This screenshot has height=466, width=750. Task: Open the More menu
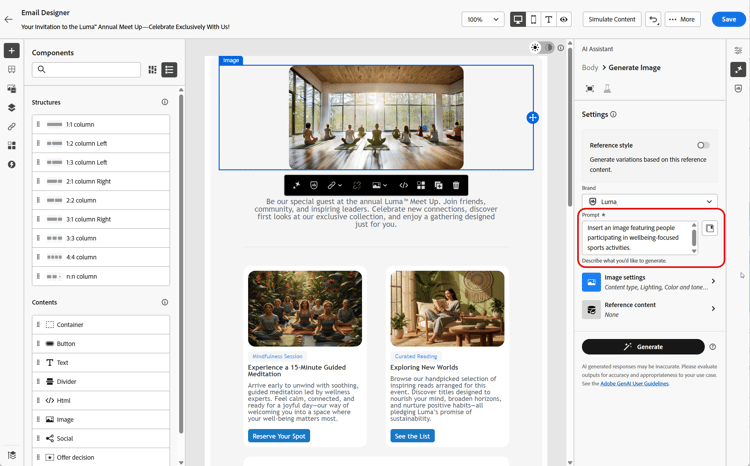click(x=682, y=19)
